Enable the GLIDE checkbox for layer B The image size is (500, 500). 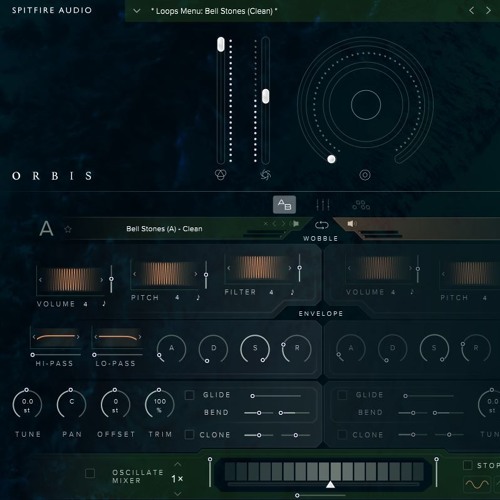342,395
